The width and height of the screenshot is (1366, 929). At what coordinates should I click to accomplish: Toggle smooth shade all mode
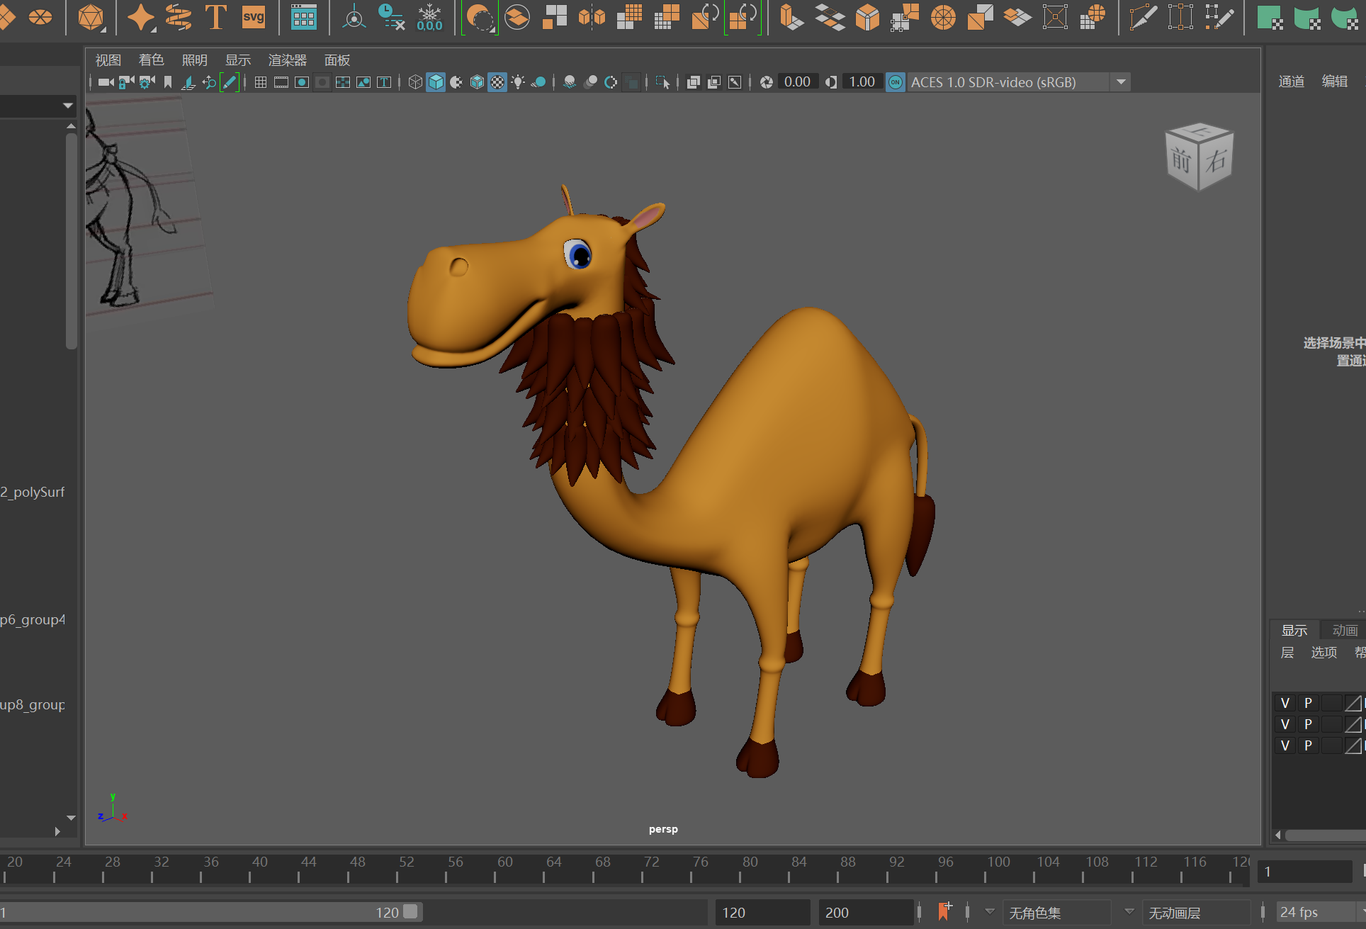point(436,82)
